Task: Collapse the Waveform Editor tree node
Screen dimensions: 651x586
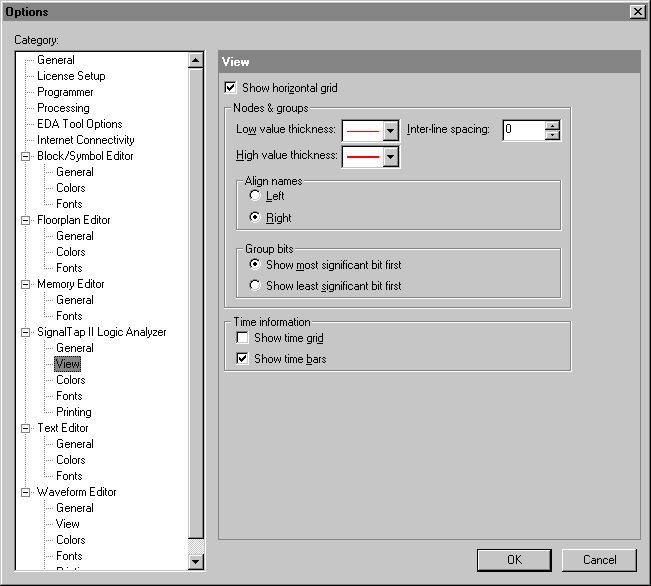Action: pos(25,492)
